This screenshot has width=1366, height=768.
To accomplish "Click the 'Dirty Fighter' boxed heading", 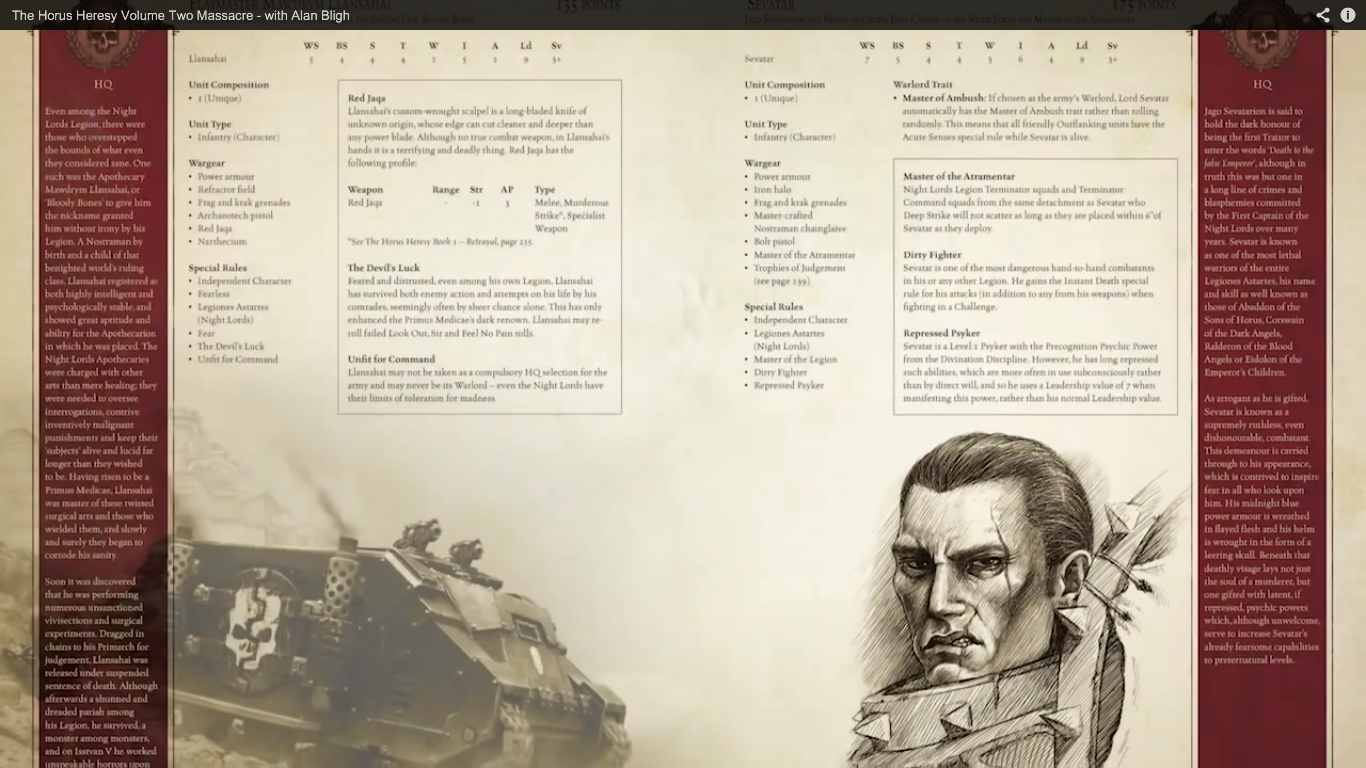I will tap(932, 255).
